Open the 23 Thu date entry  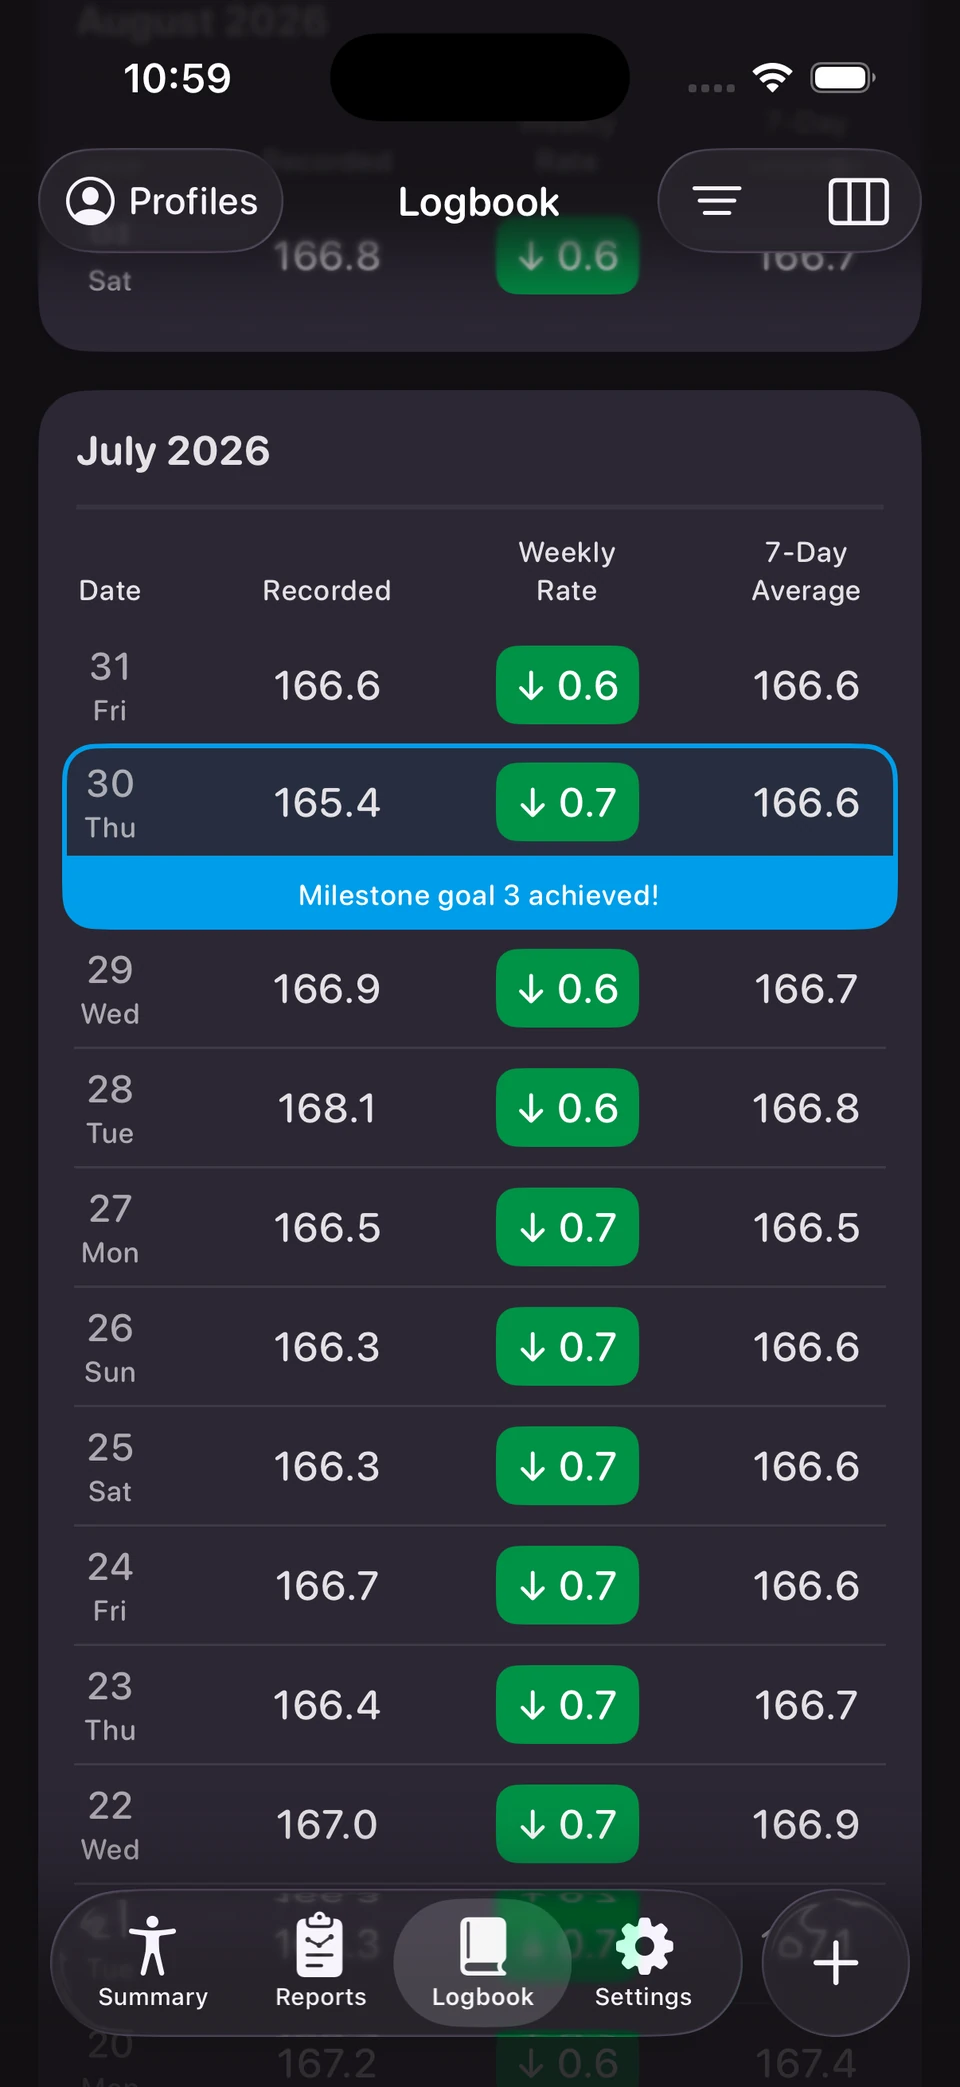[110, 1705]
